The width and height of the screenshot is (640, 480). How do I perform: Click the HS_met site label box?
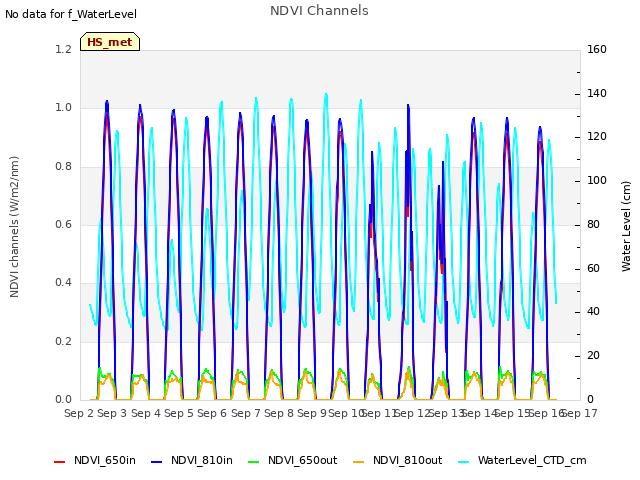point(110,42)
